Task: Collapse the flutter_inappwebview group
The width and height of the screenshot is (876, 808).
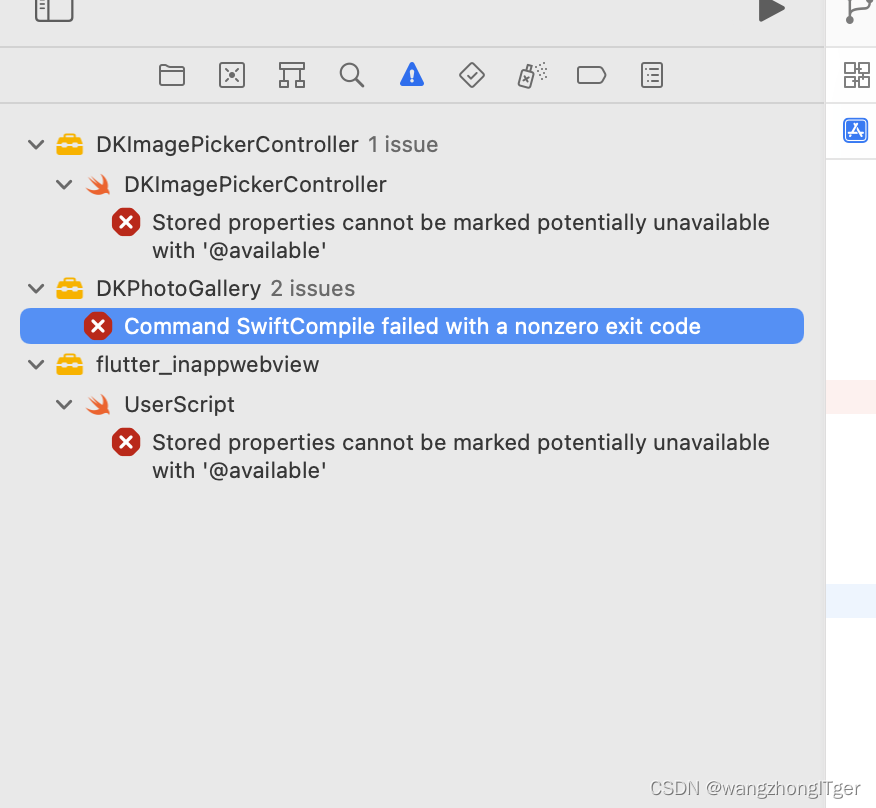Action: point(36,364)
